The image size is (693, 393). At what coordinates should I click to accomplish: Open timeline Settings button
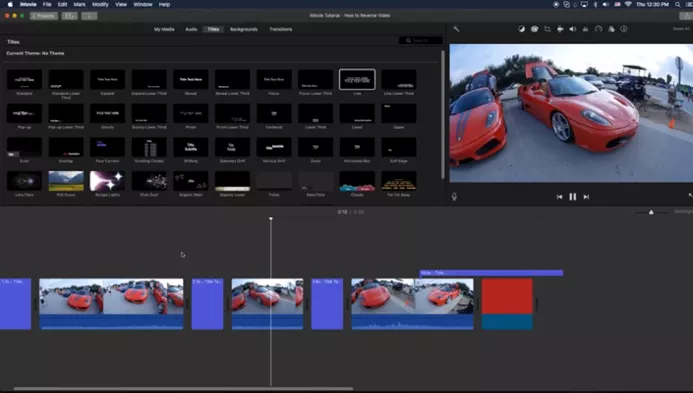[x=683, y=212]
